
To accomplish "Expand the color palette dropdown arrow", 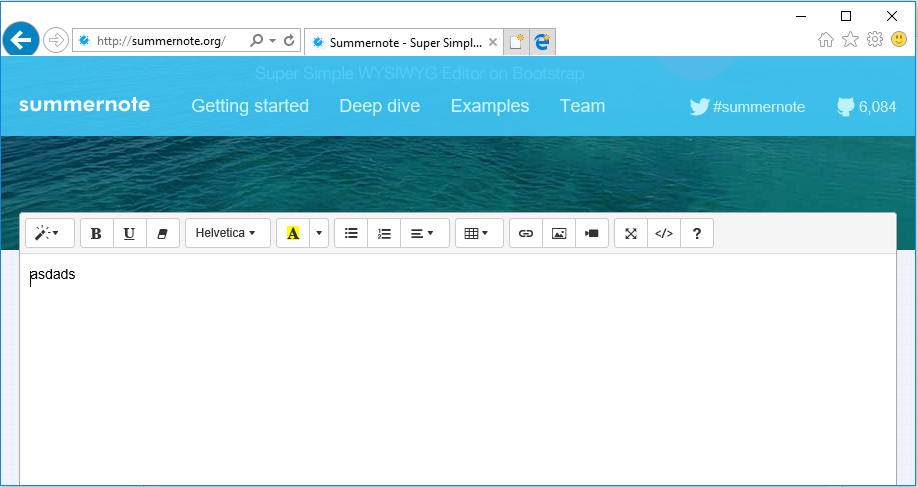I will tap(319, 233).
